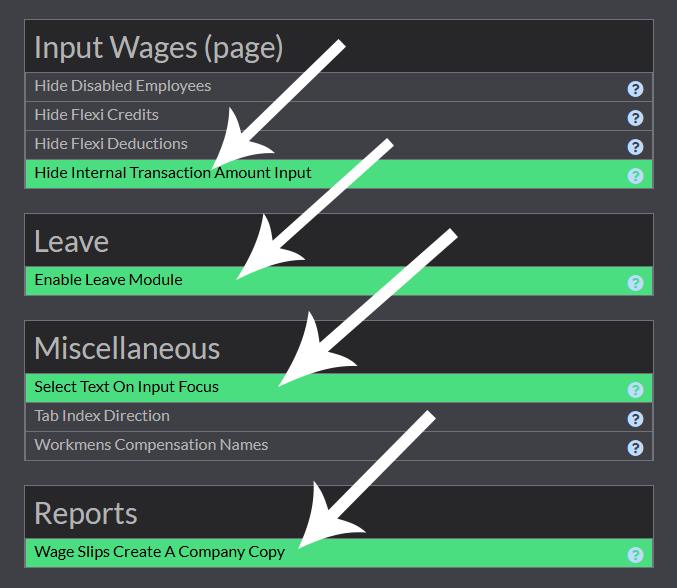Toggle Select Text On Input Focus

[x=126, y=387]
